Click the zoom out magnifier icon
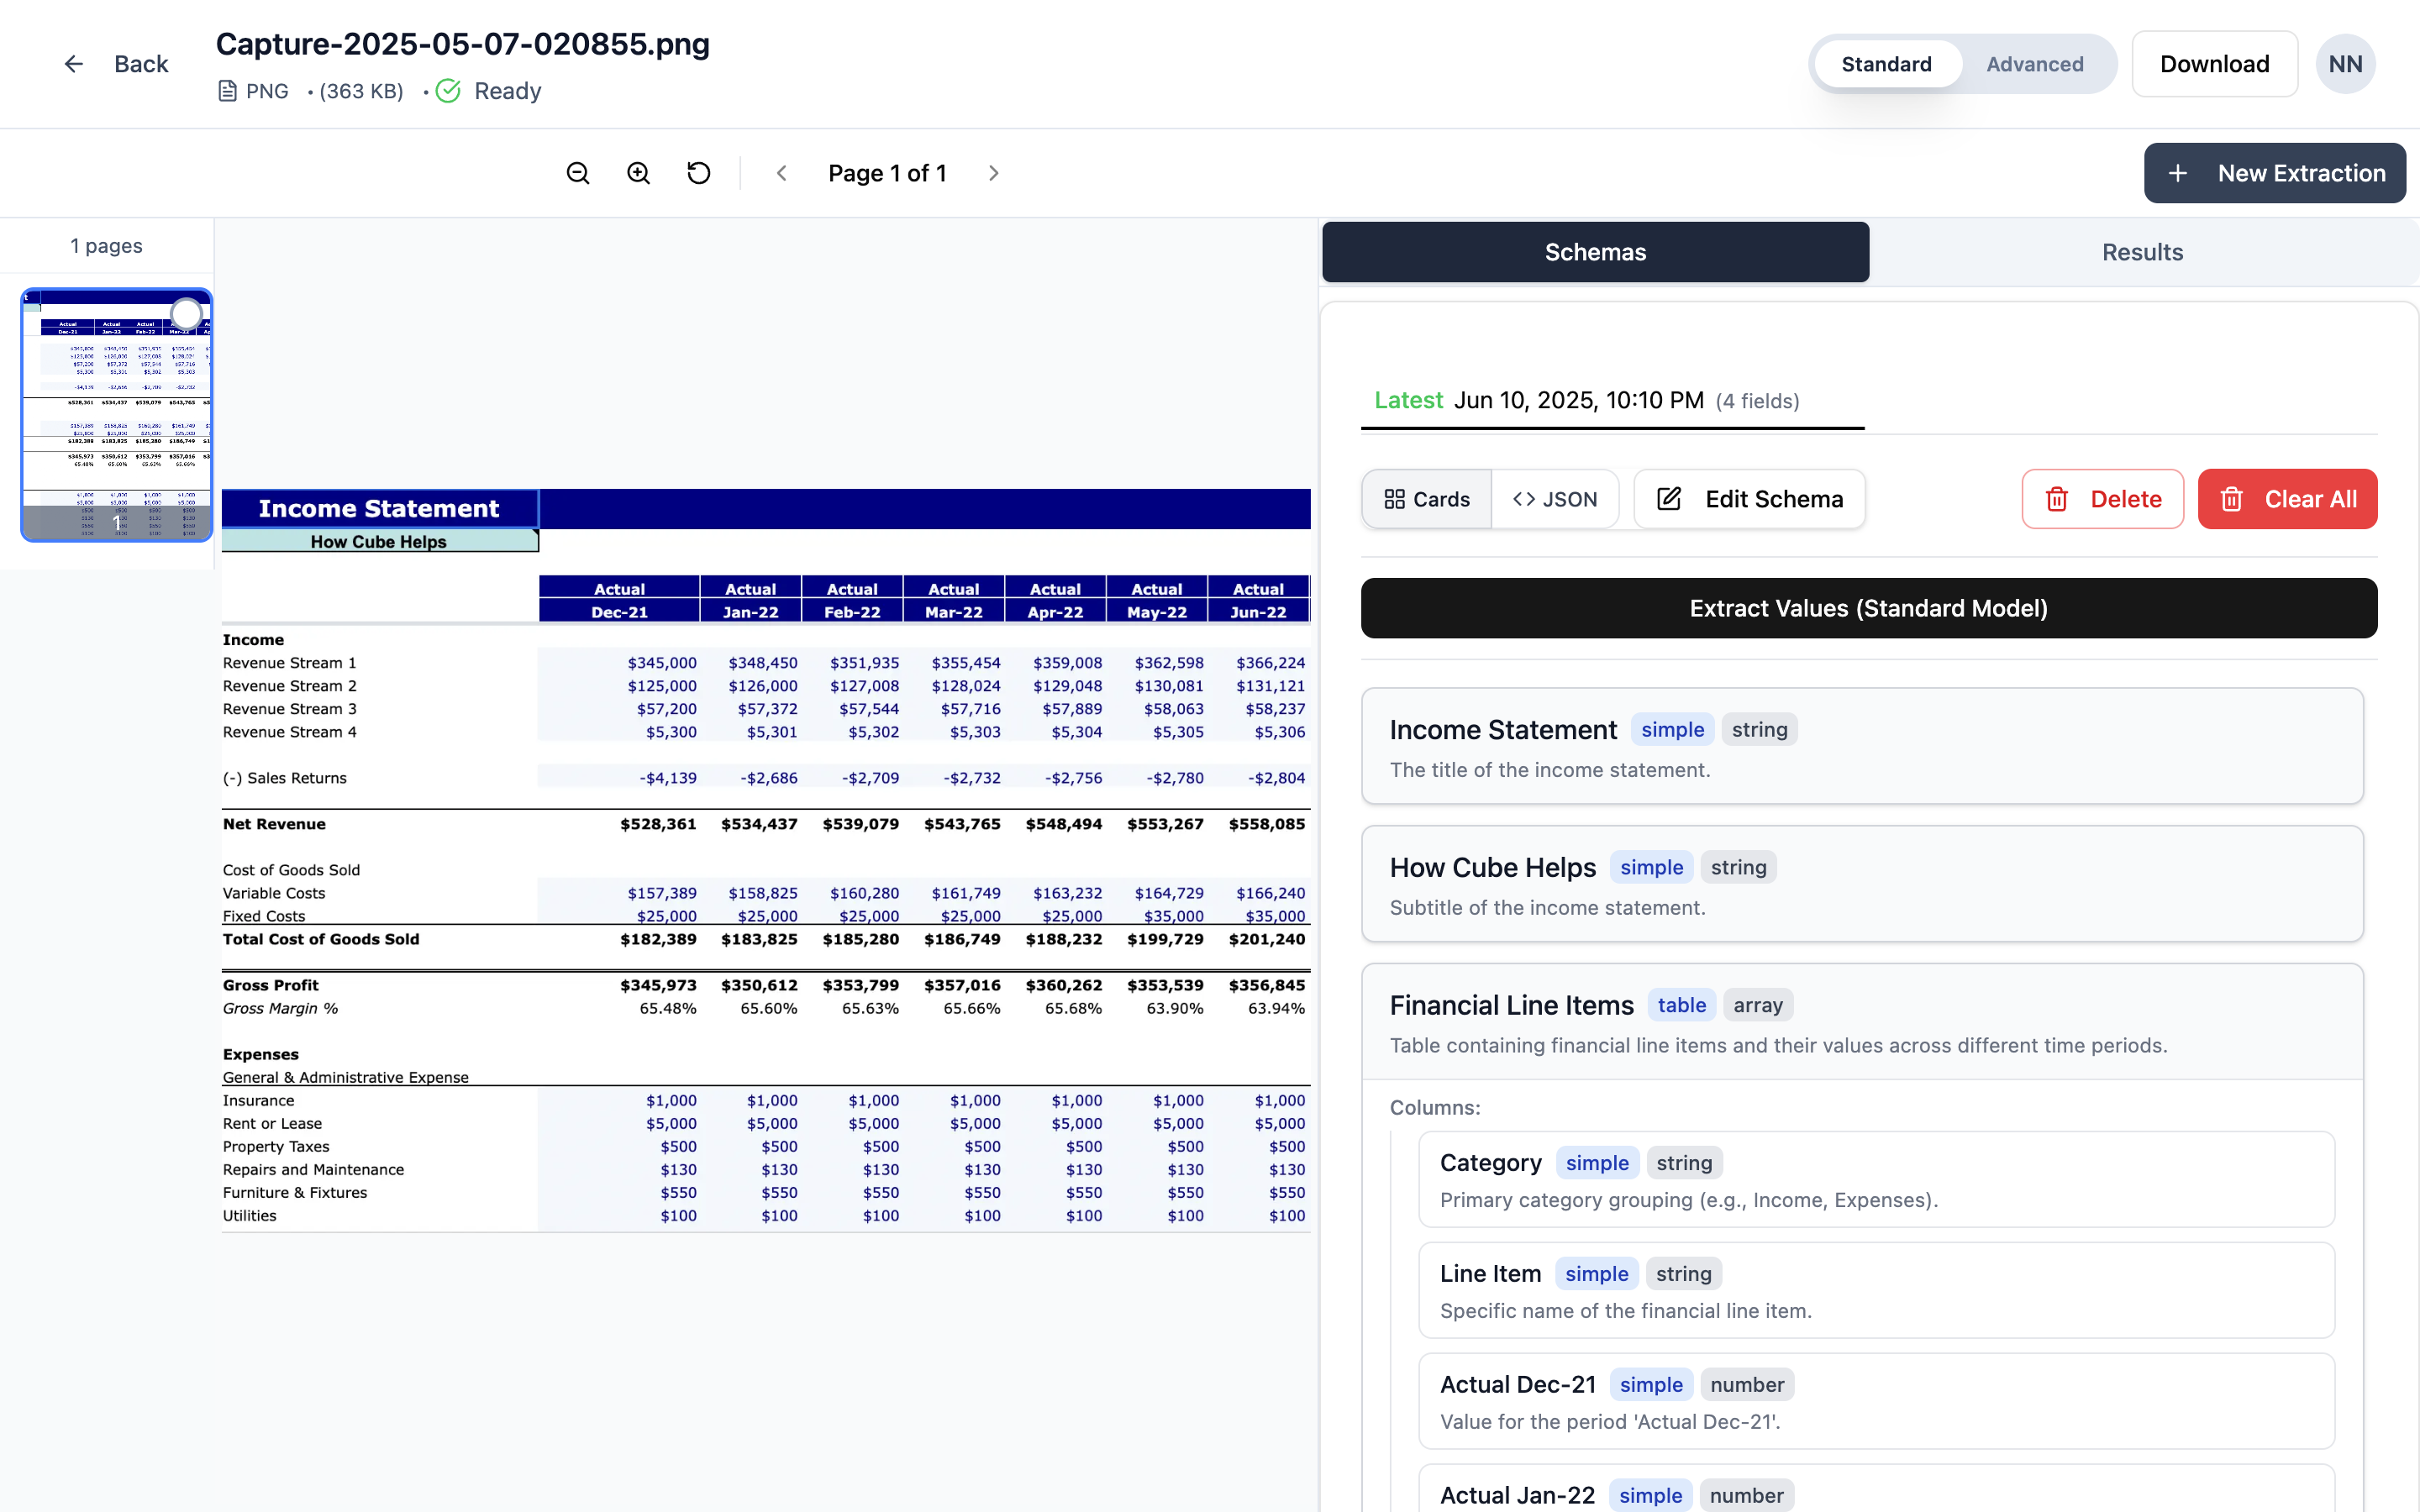Screen dimensions: 2420x1512 [x=578, y=173]
